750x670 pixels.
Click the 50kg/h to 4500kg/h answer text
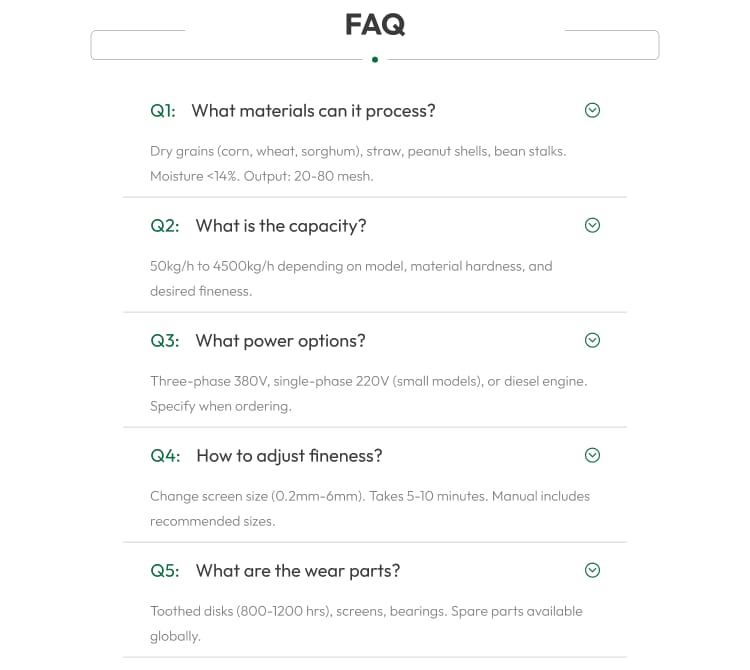tap(351, 278)
